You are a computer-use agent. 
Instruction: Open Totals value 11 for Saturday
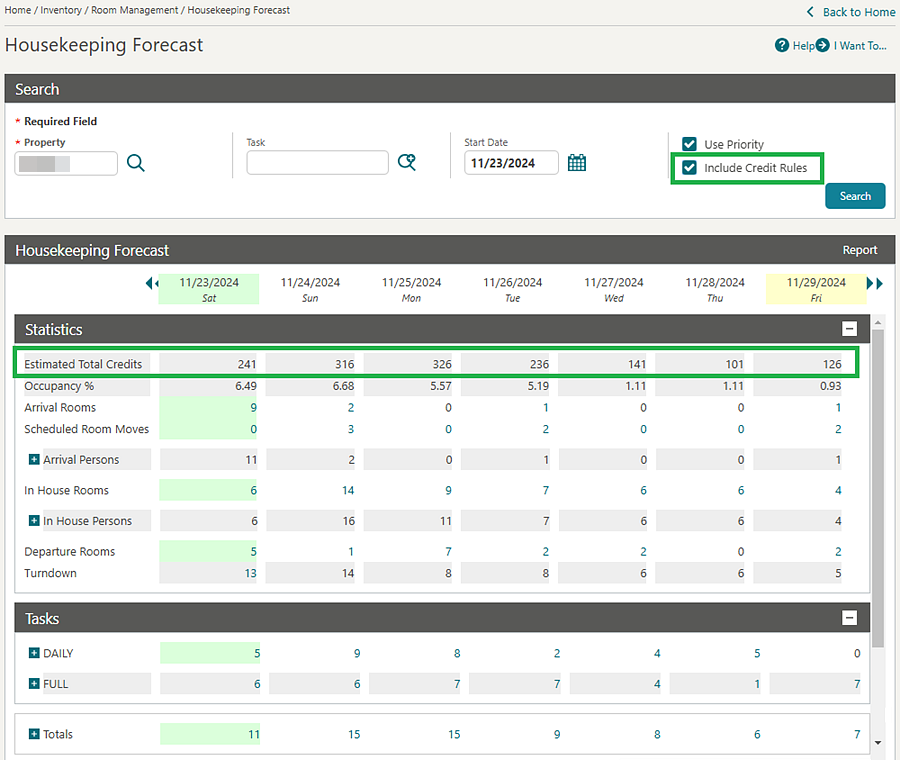(254, 734)
